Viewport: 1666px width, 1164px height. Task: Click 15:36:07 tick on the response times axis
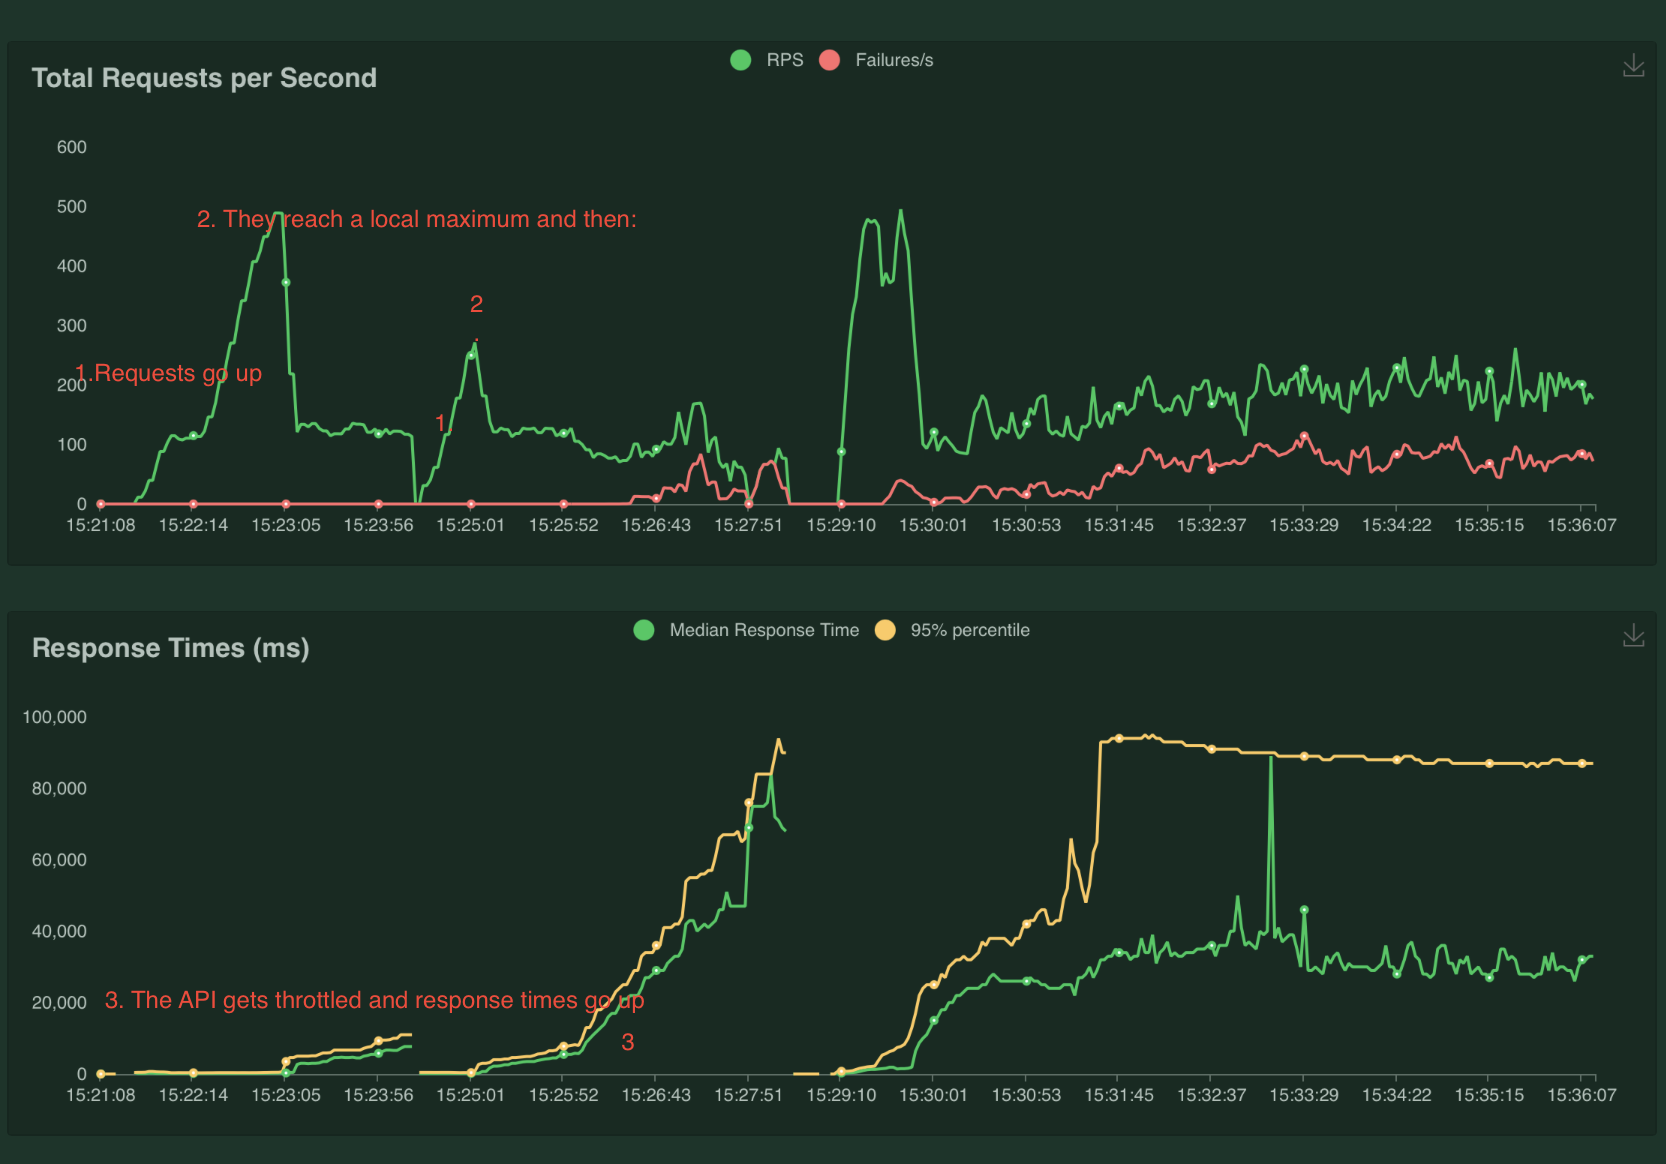[1582, 1095]
